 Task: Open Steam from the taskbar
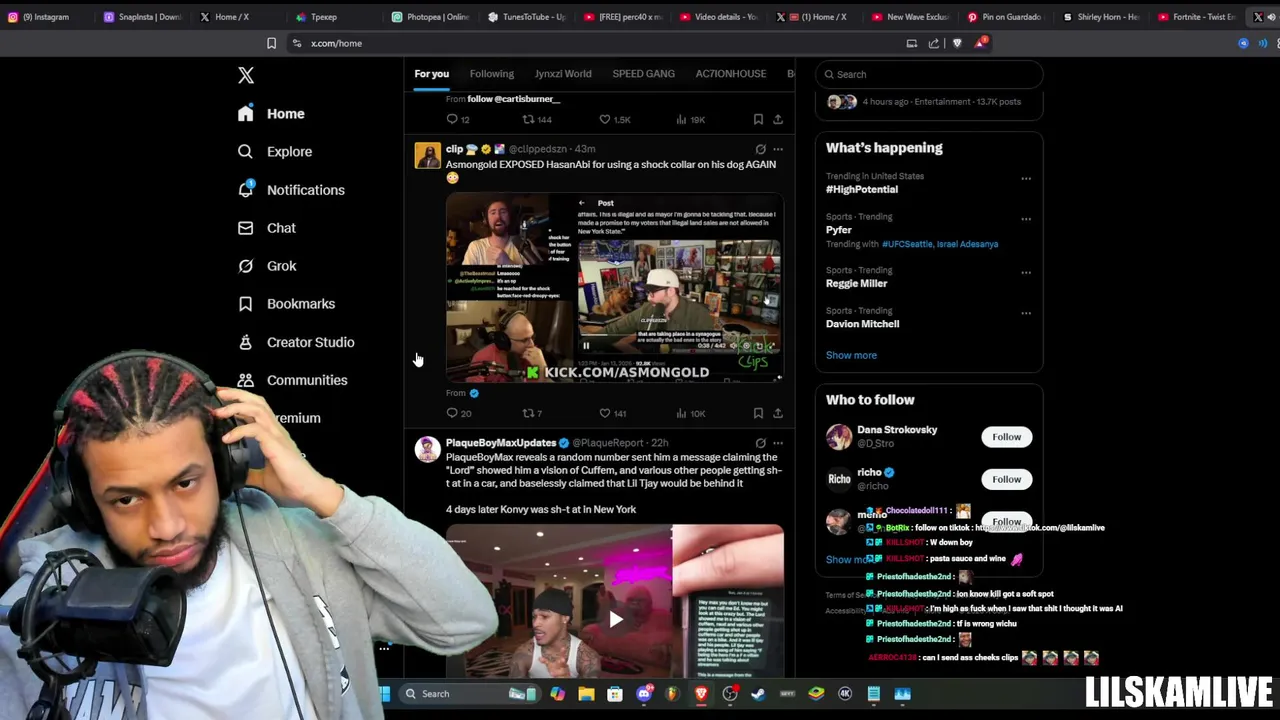pyautogui.click(x=758, y=694)
